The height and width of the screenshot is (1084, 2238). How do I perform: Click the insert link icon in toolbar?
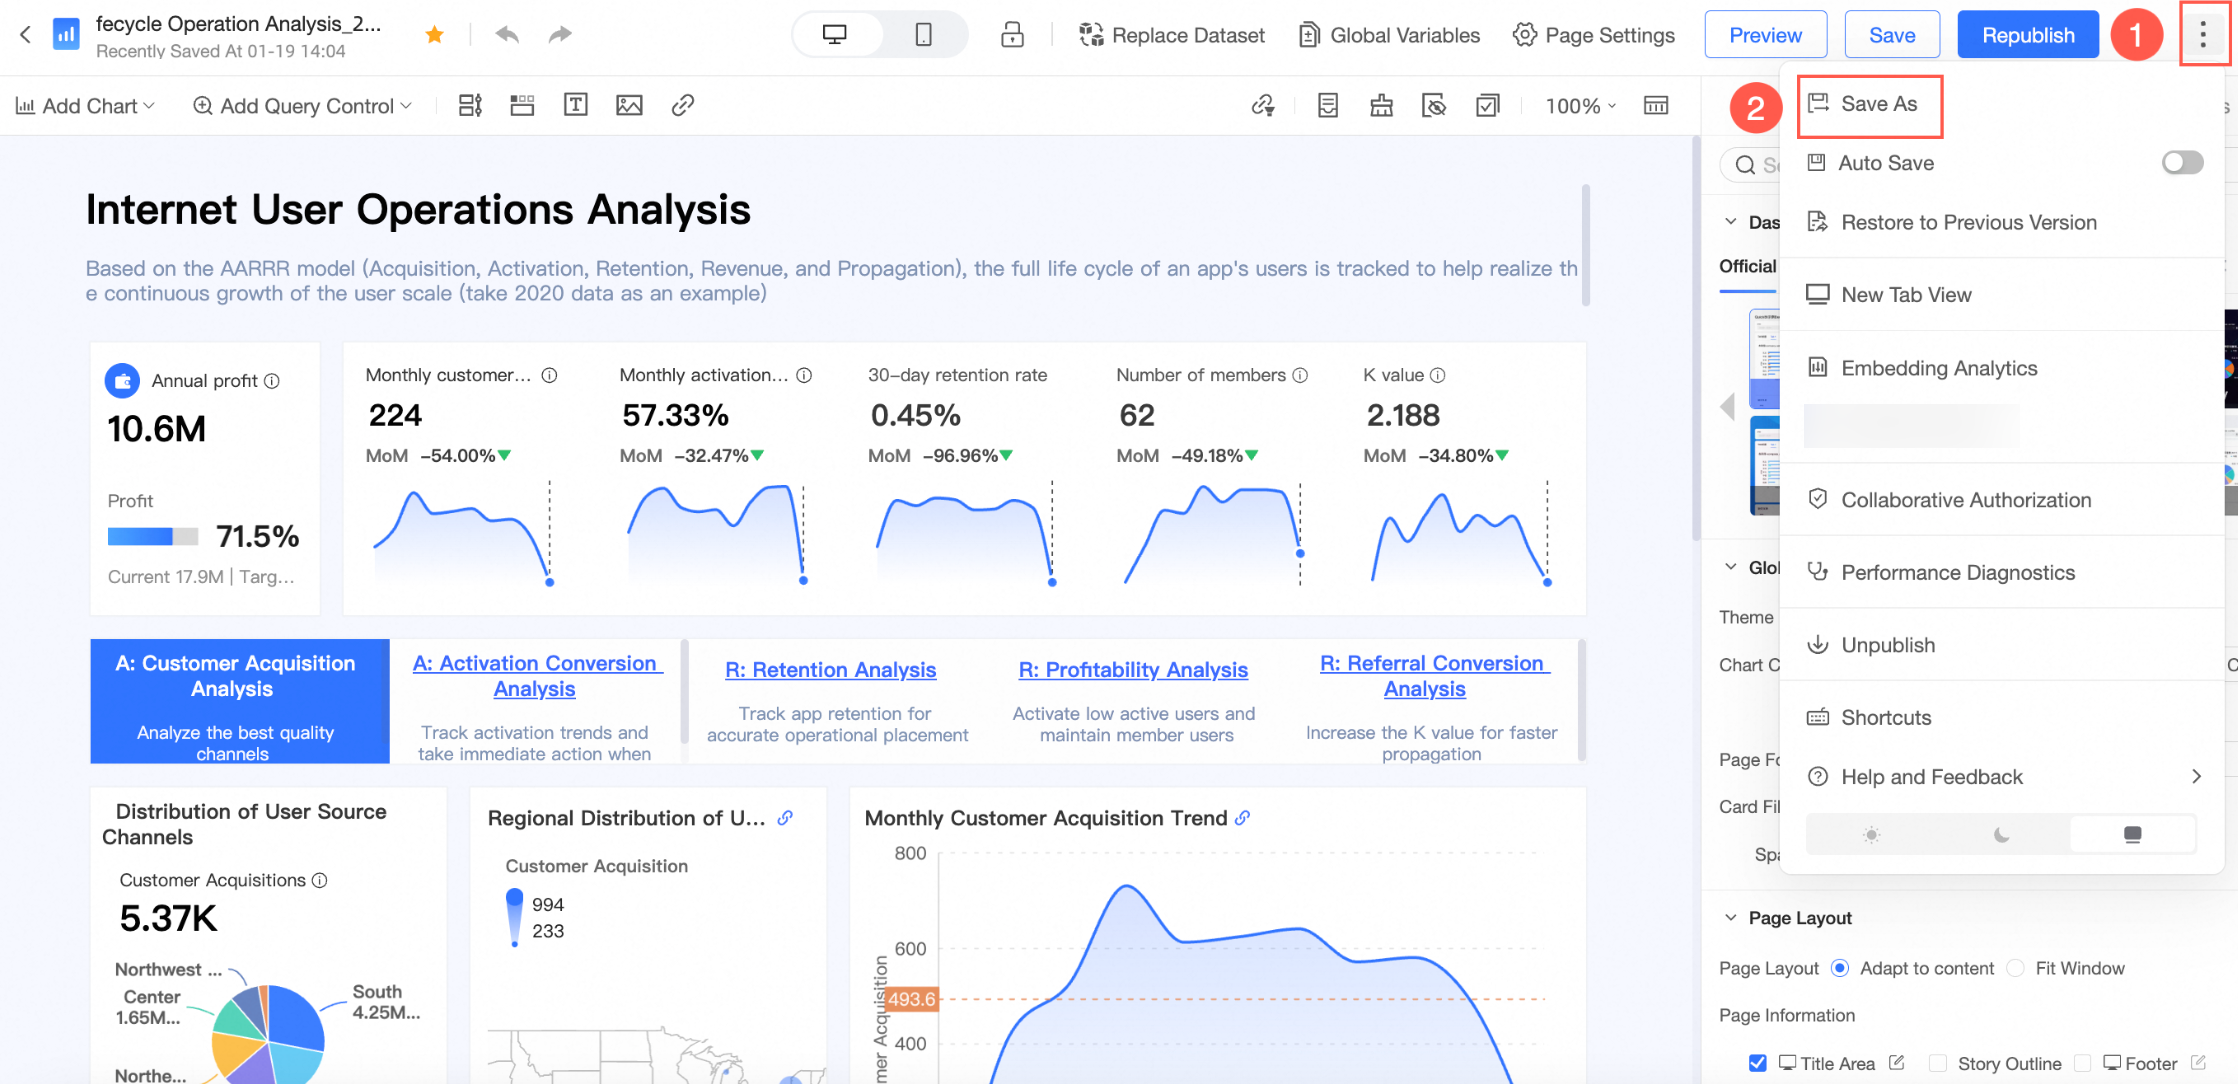[683, 105]
